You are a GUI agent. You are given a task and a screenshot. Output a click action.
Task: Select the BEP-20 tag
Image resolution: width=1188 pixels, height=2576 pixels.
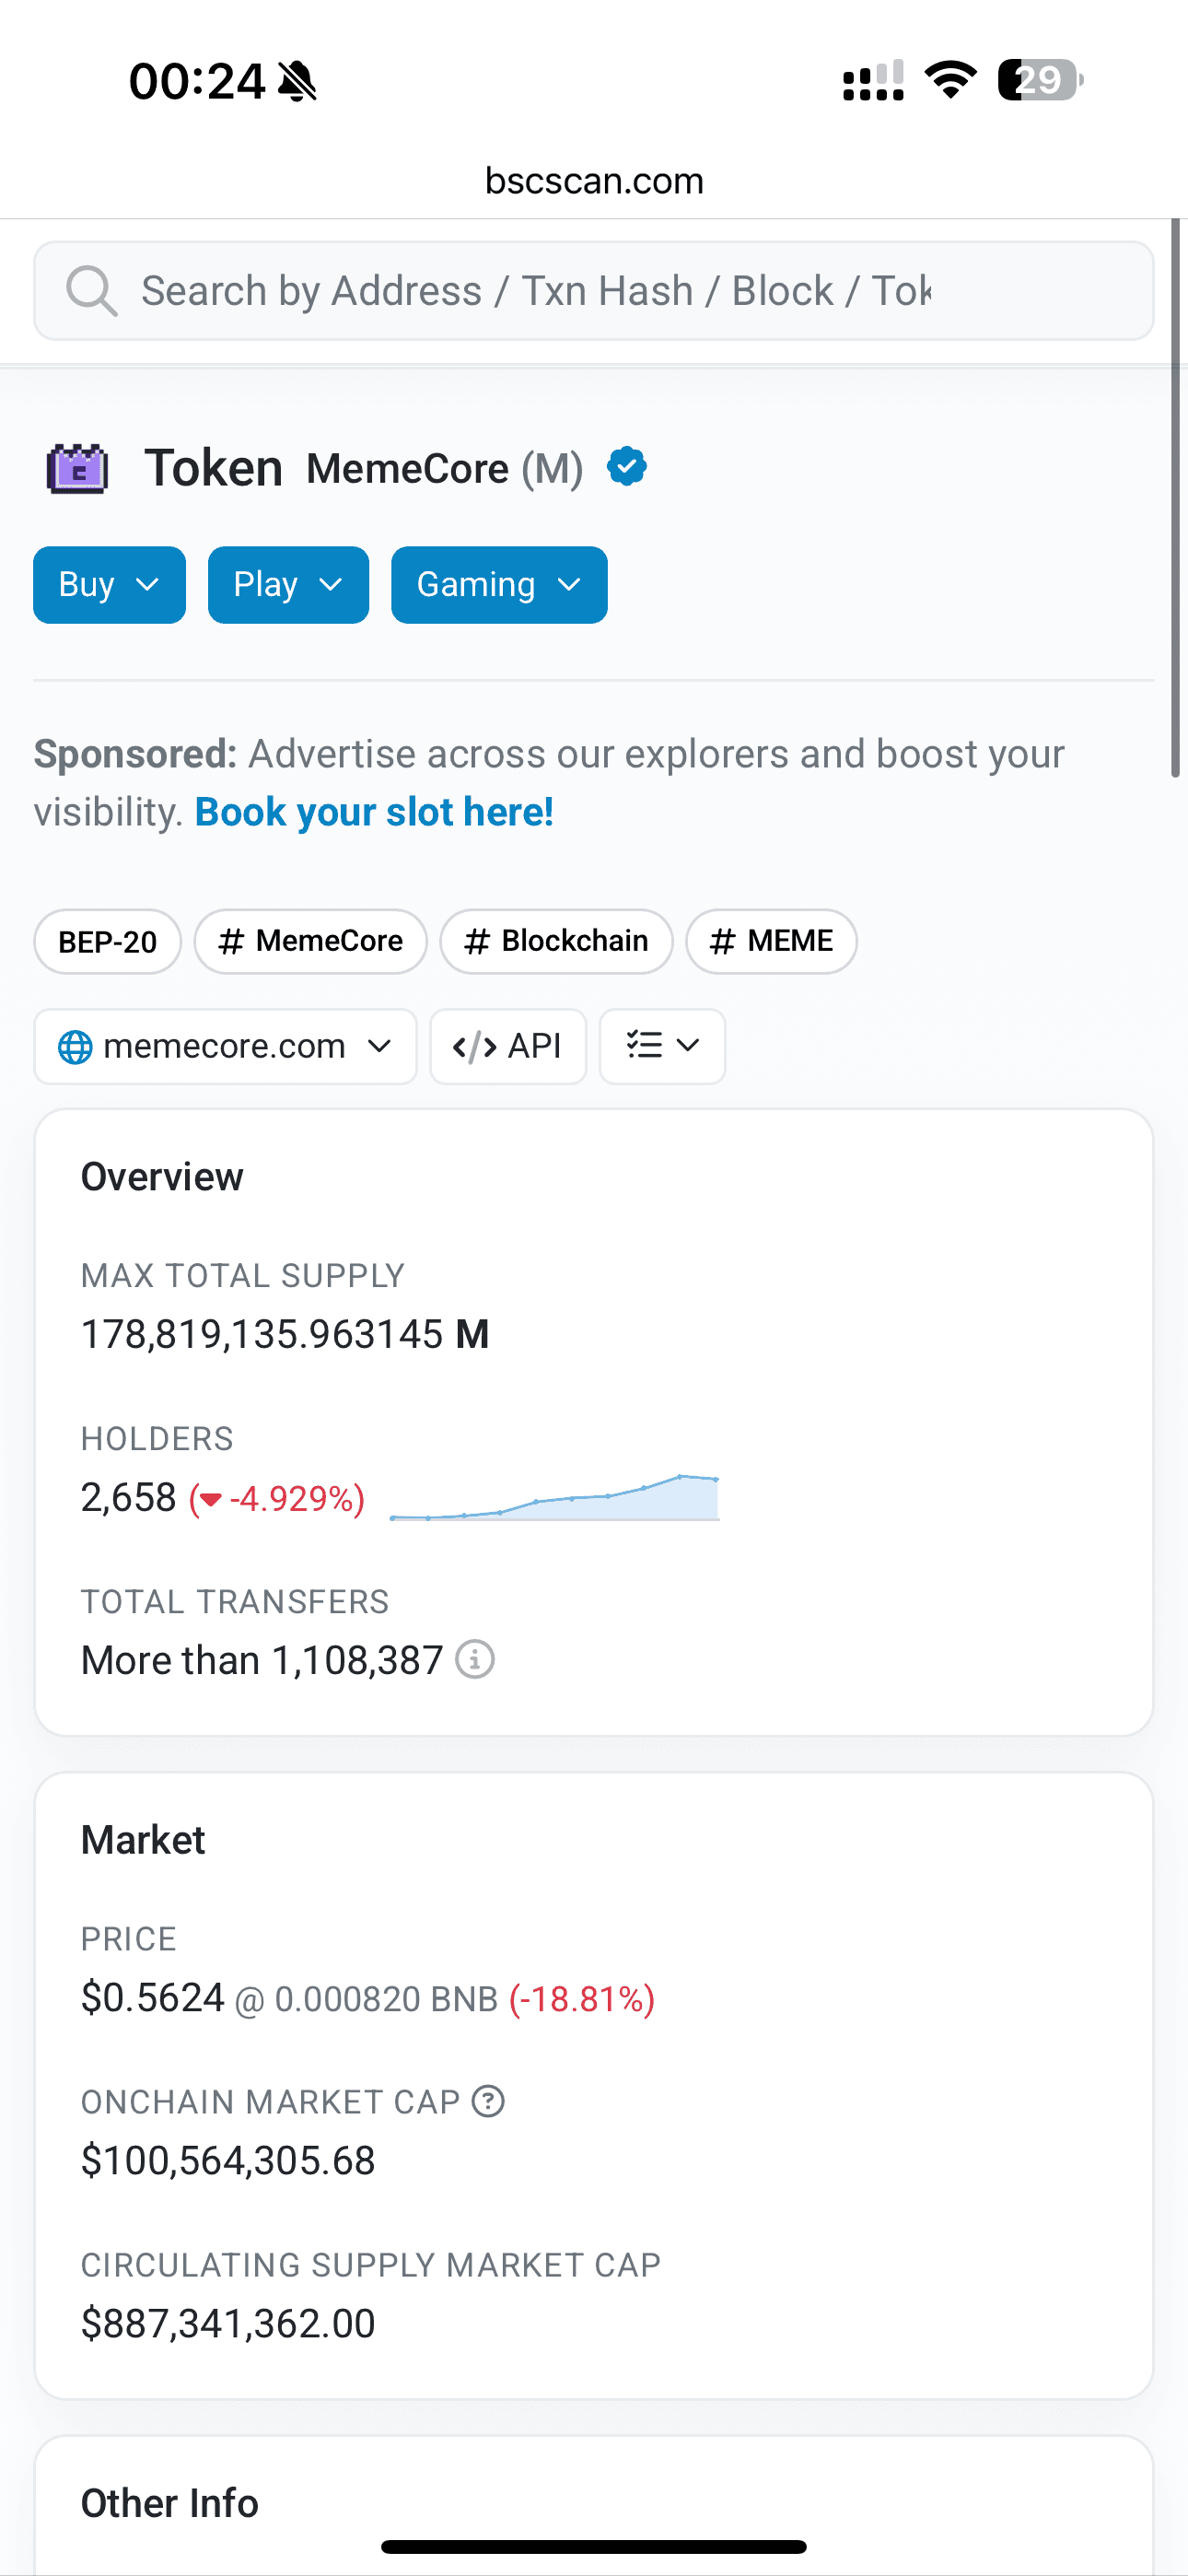(x=107, y=941)
